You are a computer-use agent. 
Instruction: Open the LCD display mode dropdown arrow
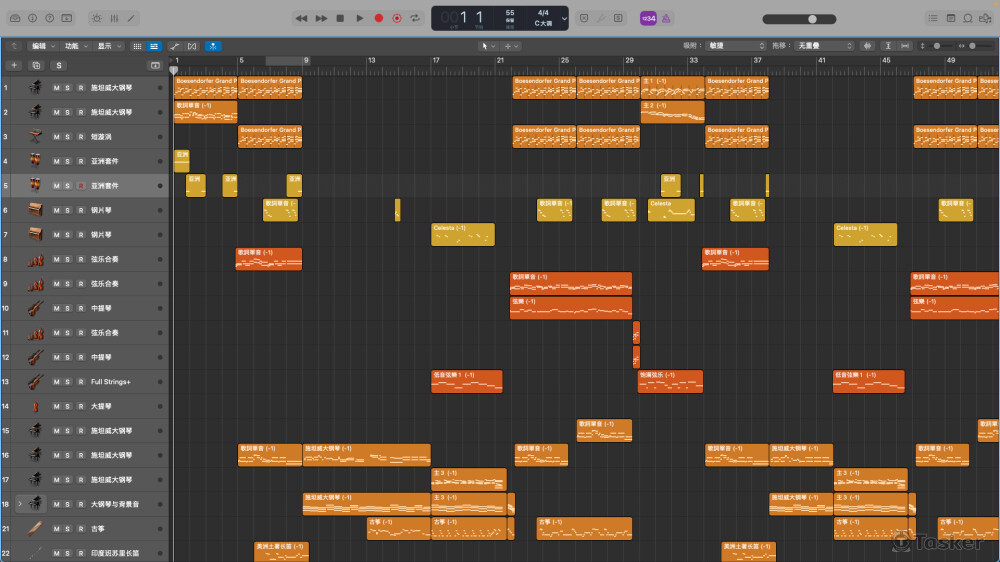pos(564,18)
